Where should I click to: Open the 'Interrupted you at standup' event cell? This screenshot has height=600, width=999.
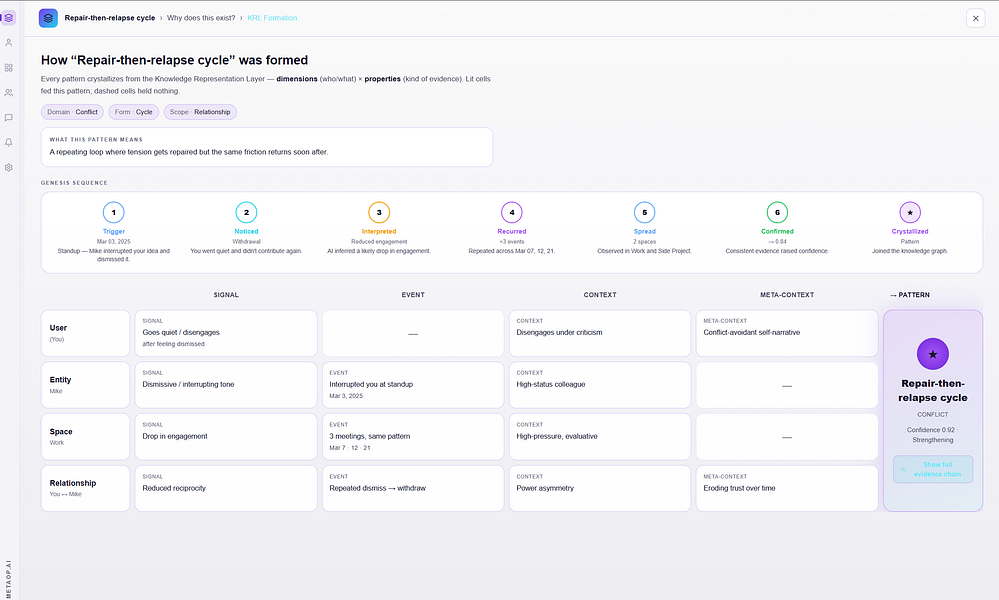pos(413,385)
